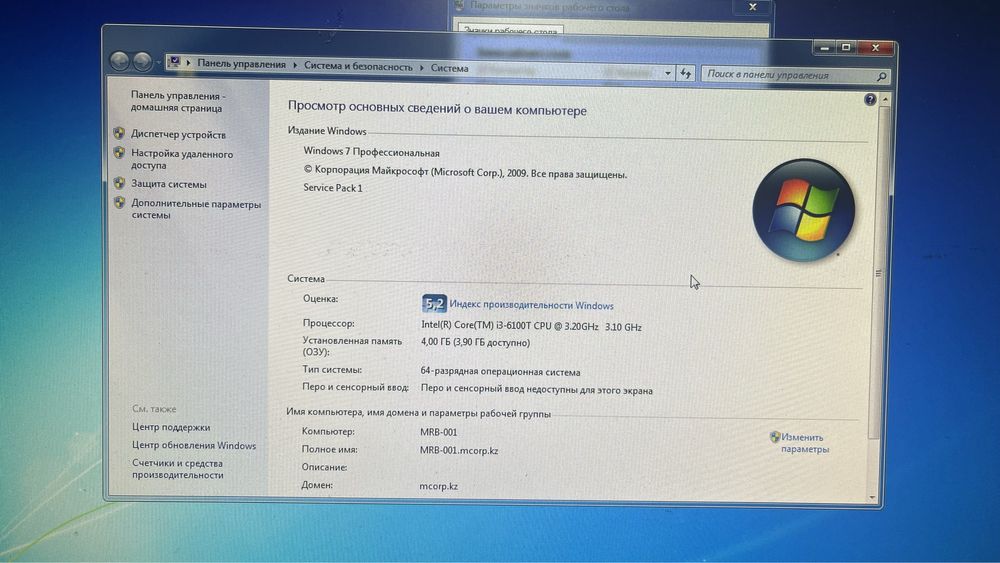
Task: Open Центр обновления Windows link
Action: pos(194,446)
